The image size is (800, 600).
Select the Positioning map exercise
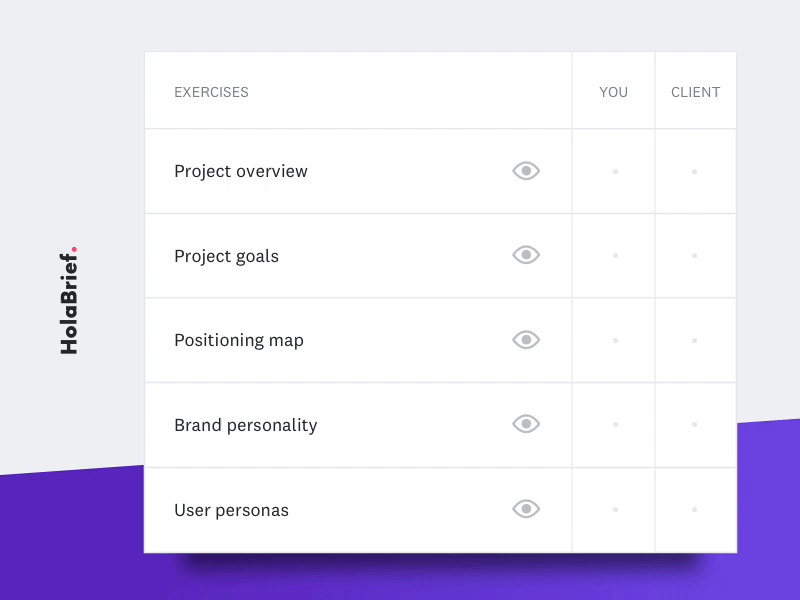coord(239,340)
